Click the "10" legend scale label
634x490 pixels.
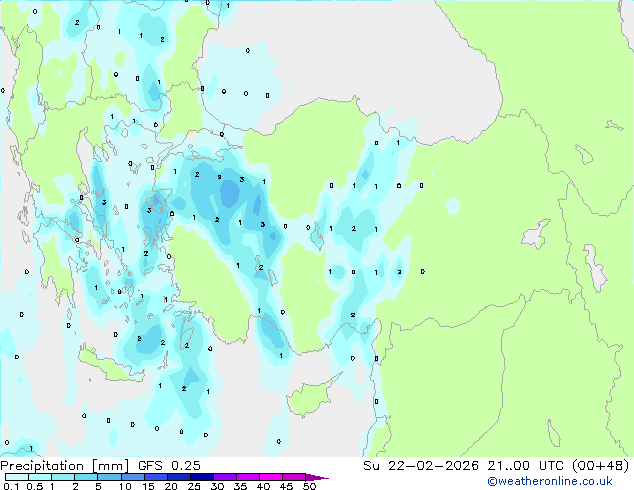125,486
